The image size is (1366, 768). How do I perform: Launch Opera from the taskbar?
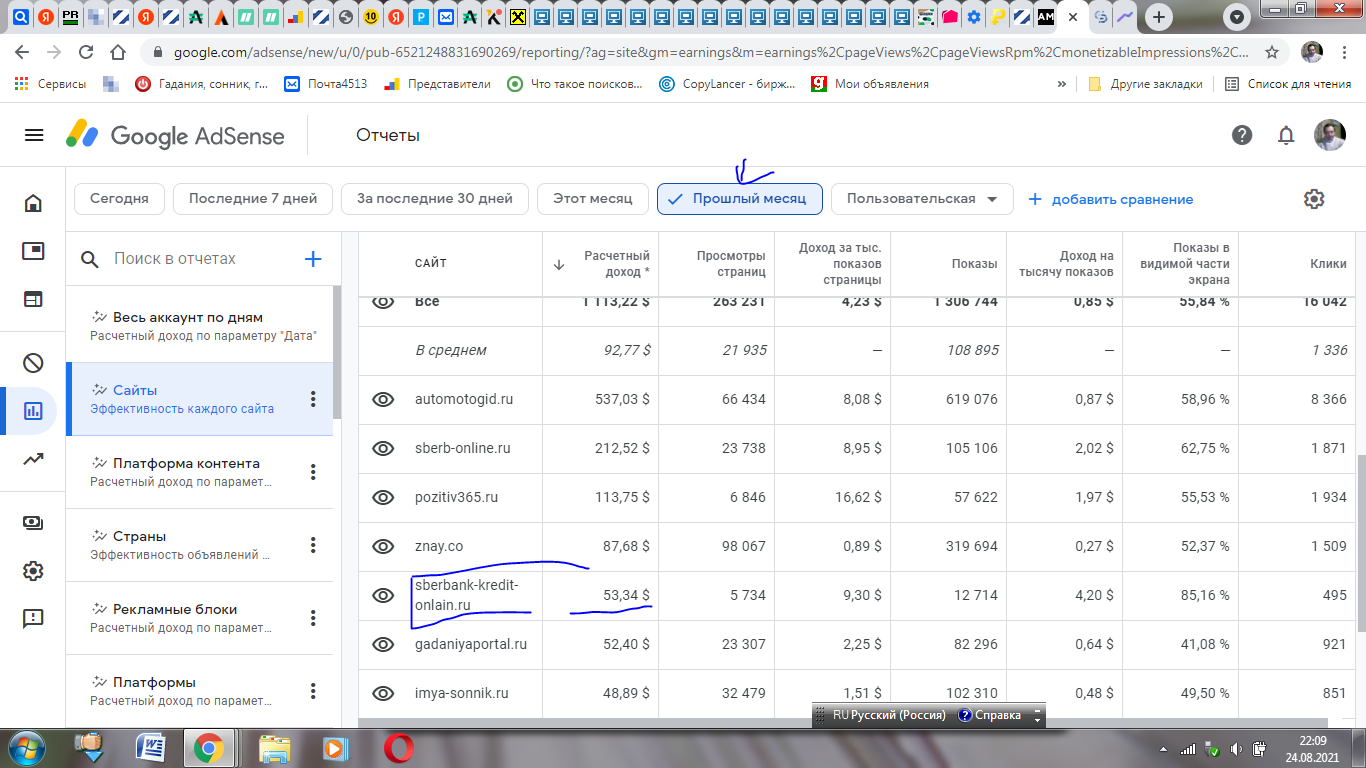click(x=399, y=747)
